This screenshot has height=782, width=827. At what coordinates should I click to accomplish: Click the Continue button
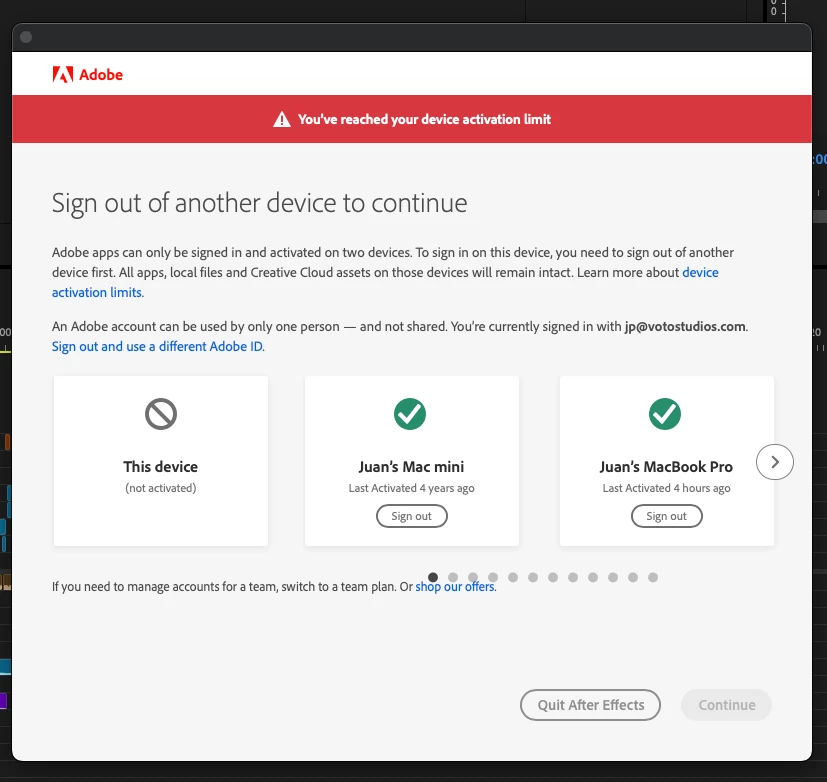[x=726, y=704]
